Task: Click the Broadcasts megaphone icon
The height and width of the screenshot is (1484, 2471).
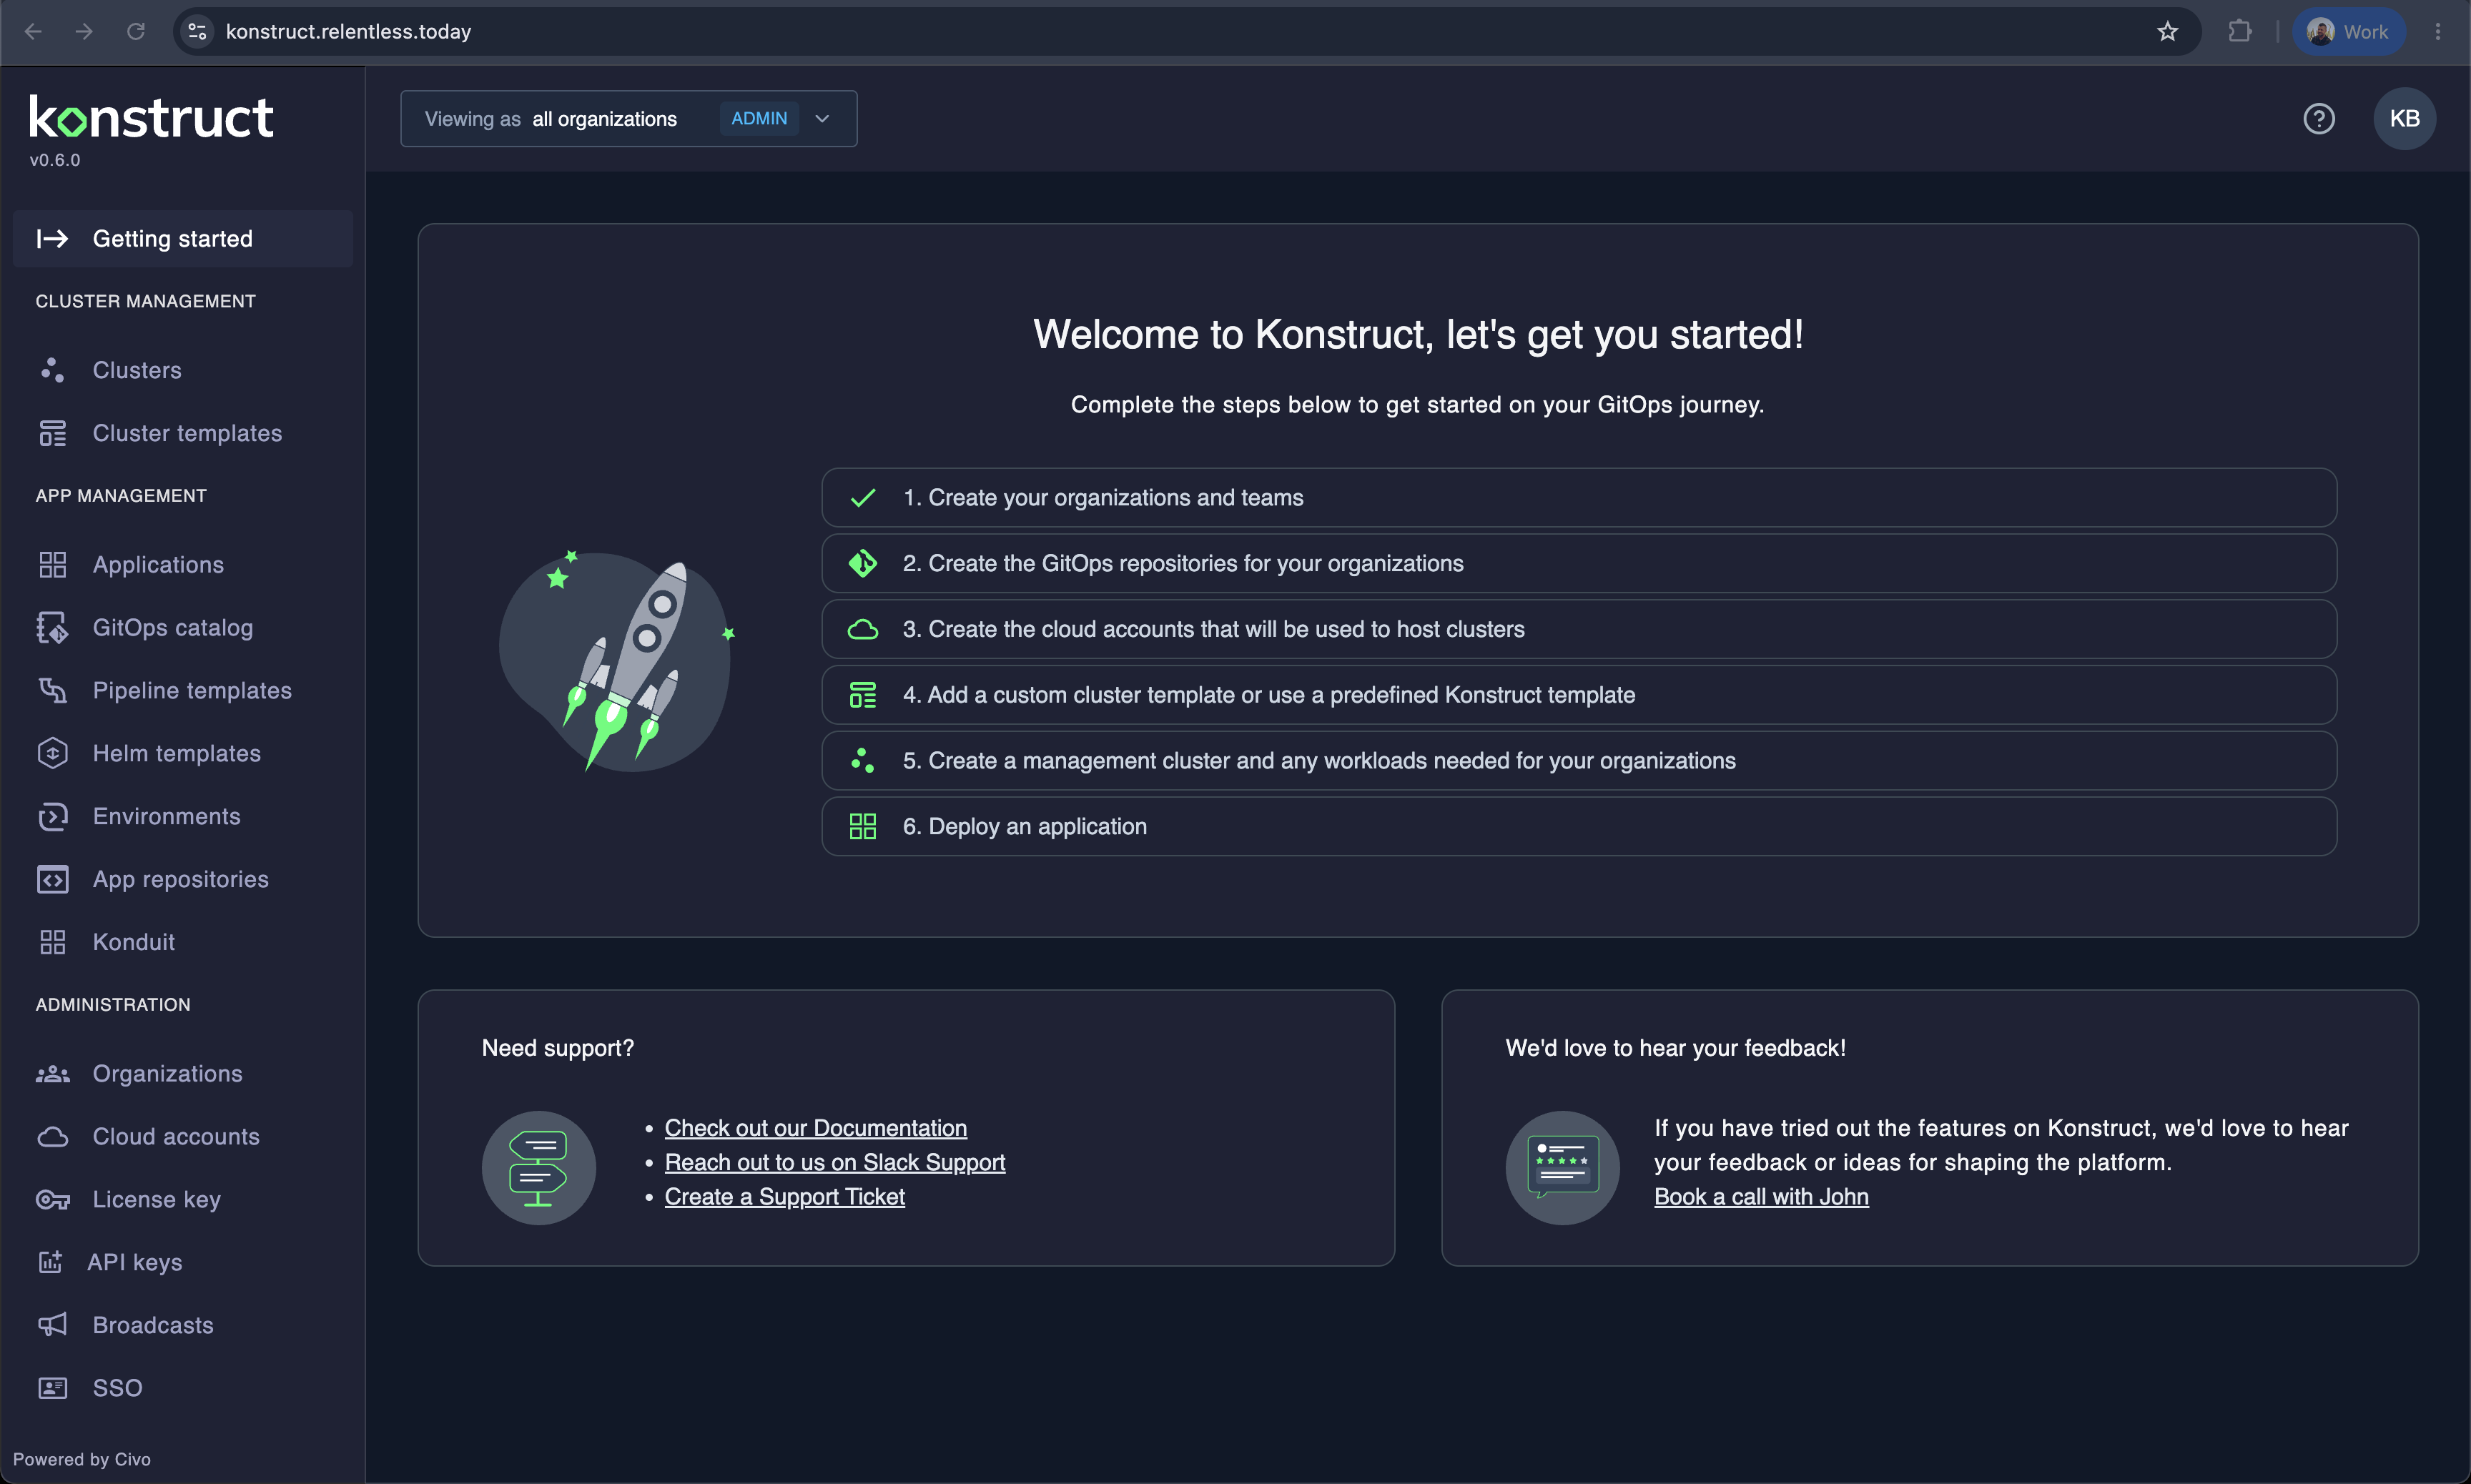Action: [x=52, y=1325]
